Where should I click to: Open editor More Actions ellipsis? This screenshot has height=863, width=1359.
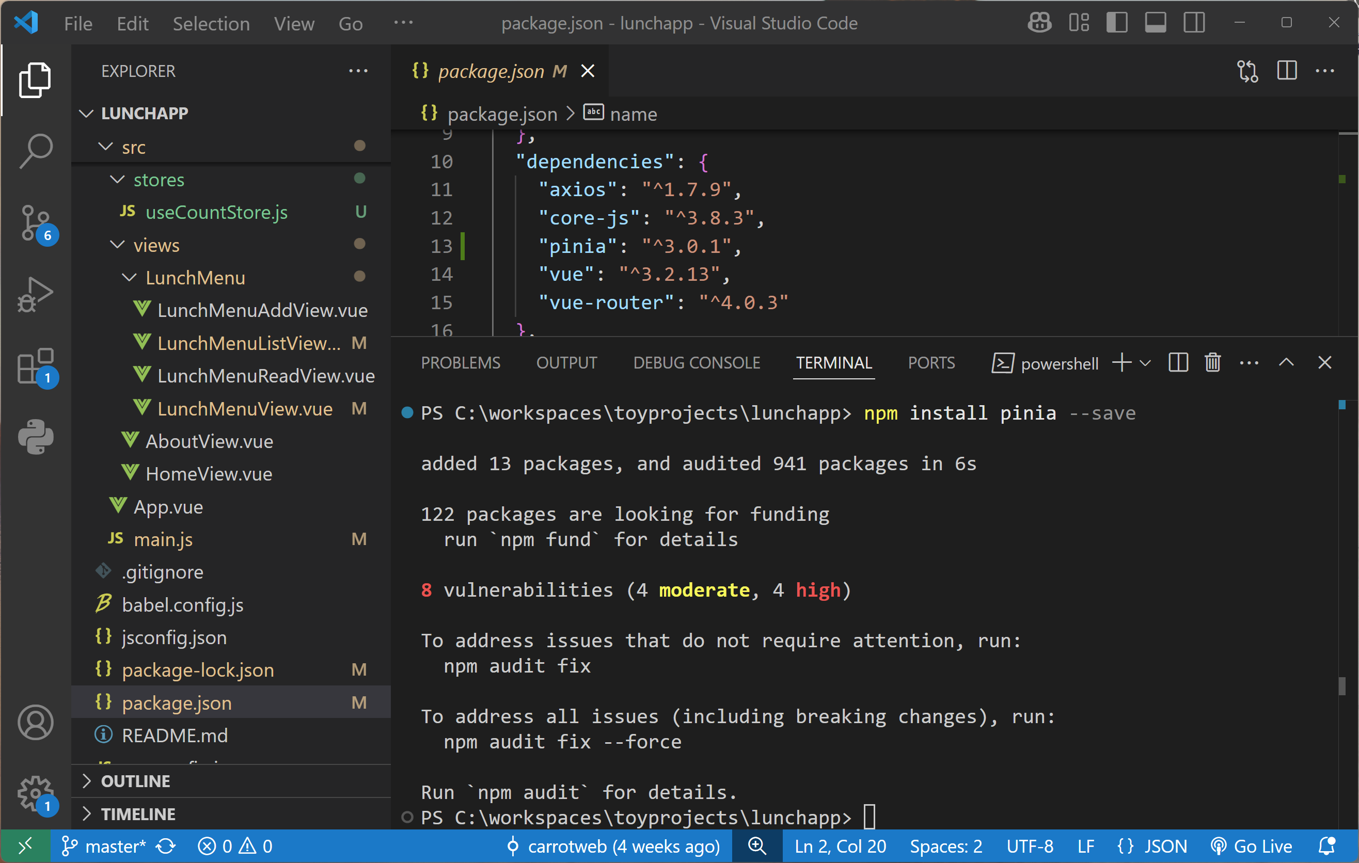pyautogui.click(x=1325, y=71)
